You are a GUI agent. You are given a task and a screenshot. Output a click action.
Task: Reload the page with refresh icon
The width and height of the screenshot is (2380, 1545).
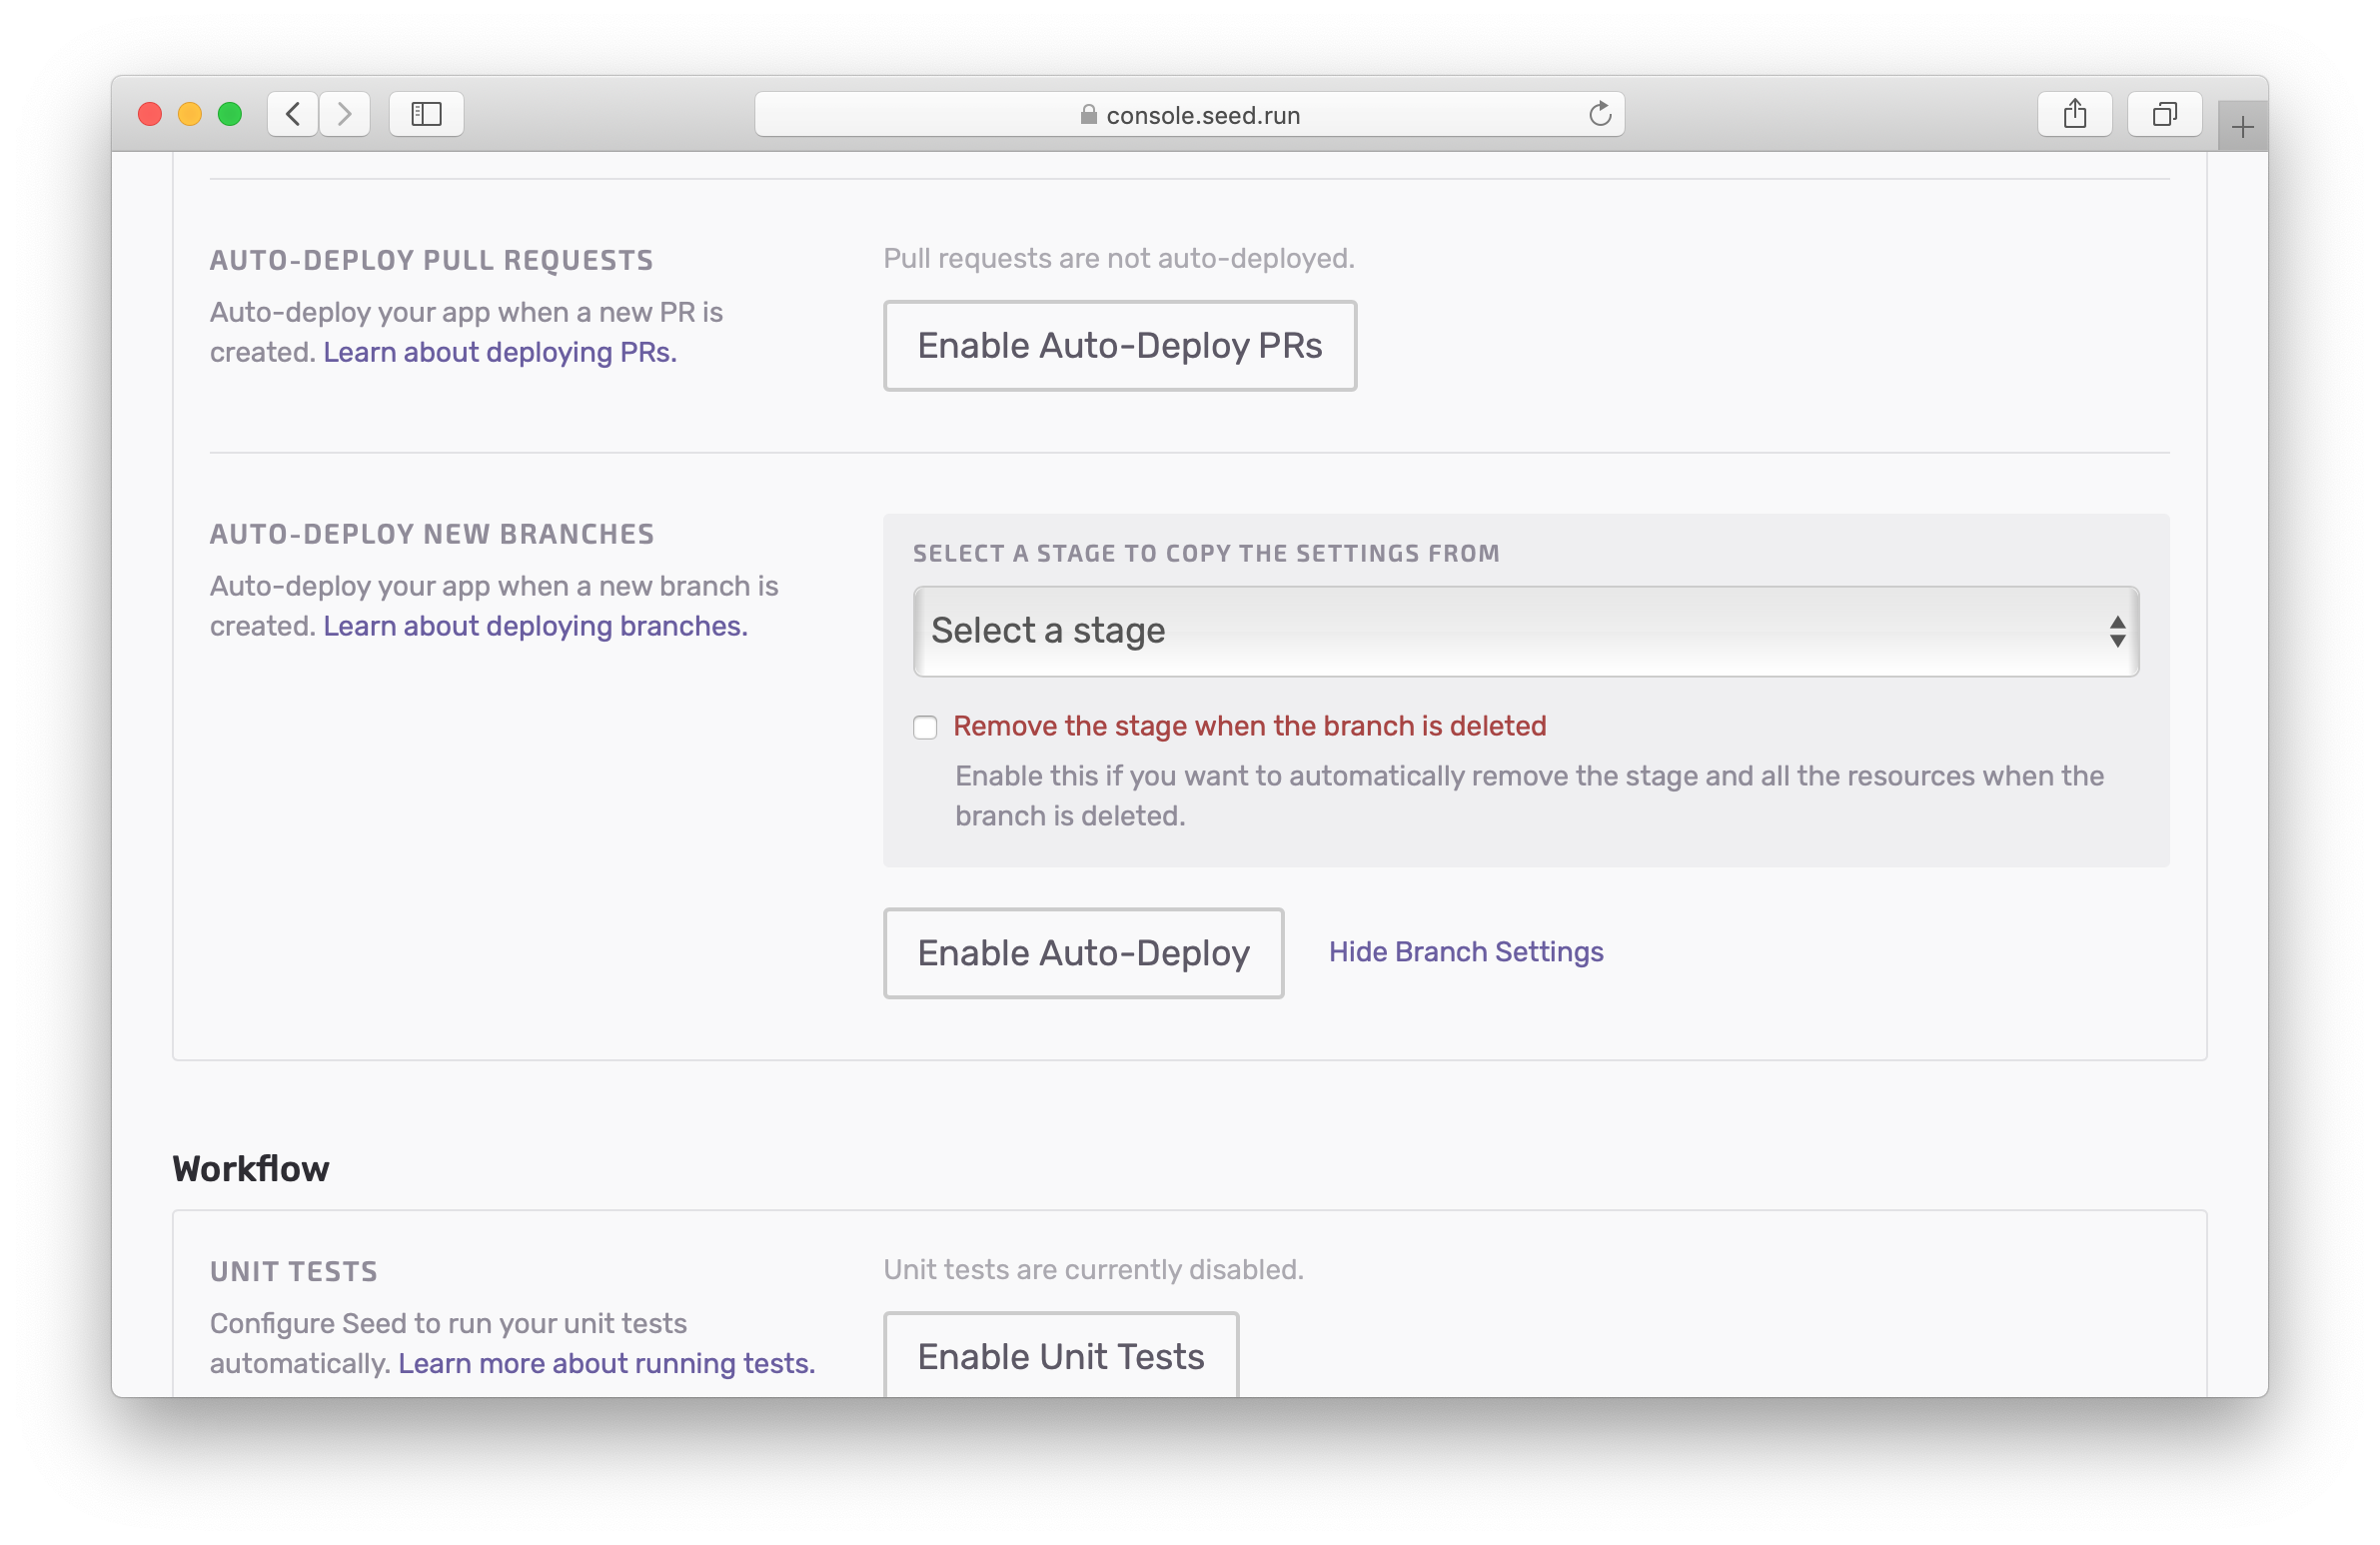pyautogui.click(x=1600, y=114)
